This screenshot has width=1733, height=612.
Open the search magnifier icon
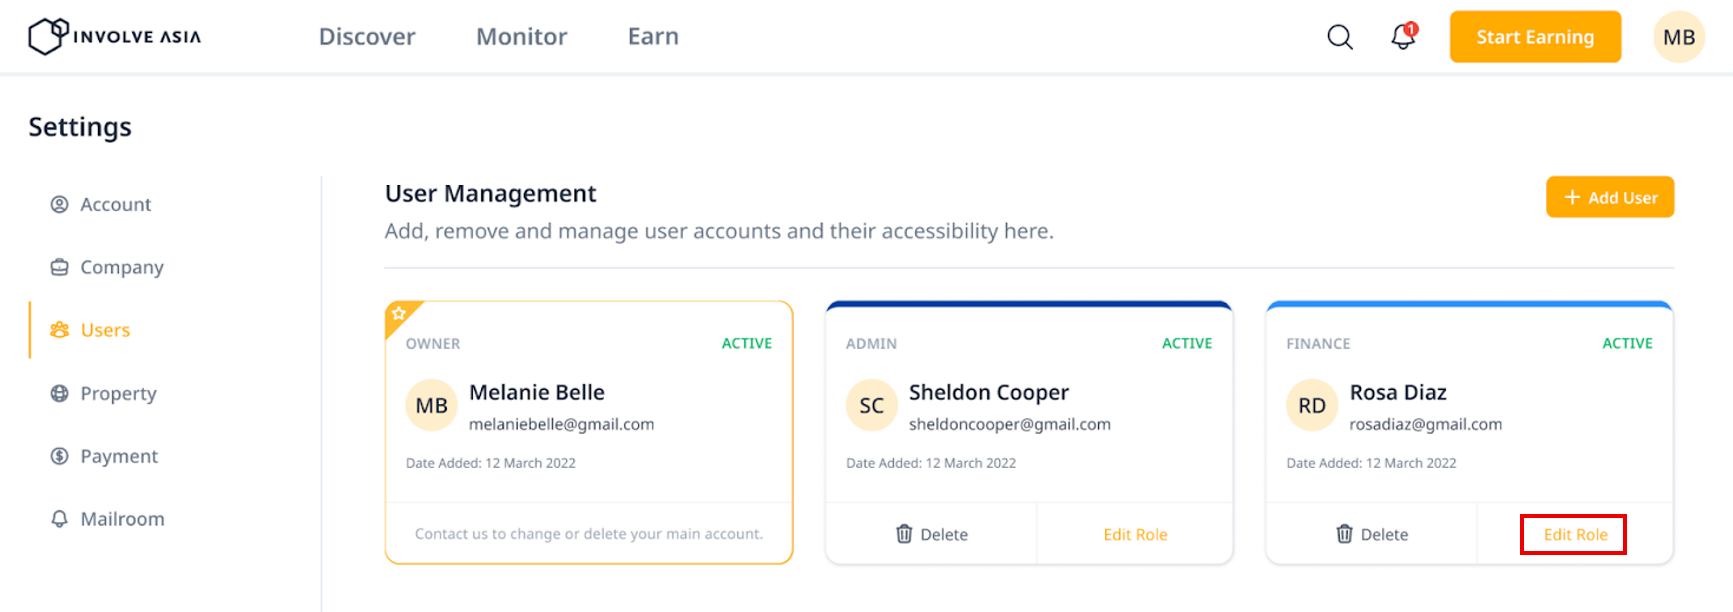click(1340, 37)
